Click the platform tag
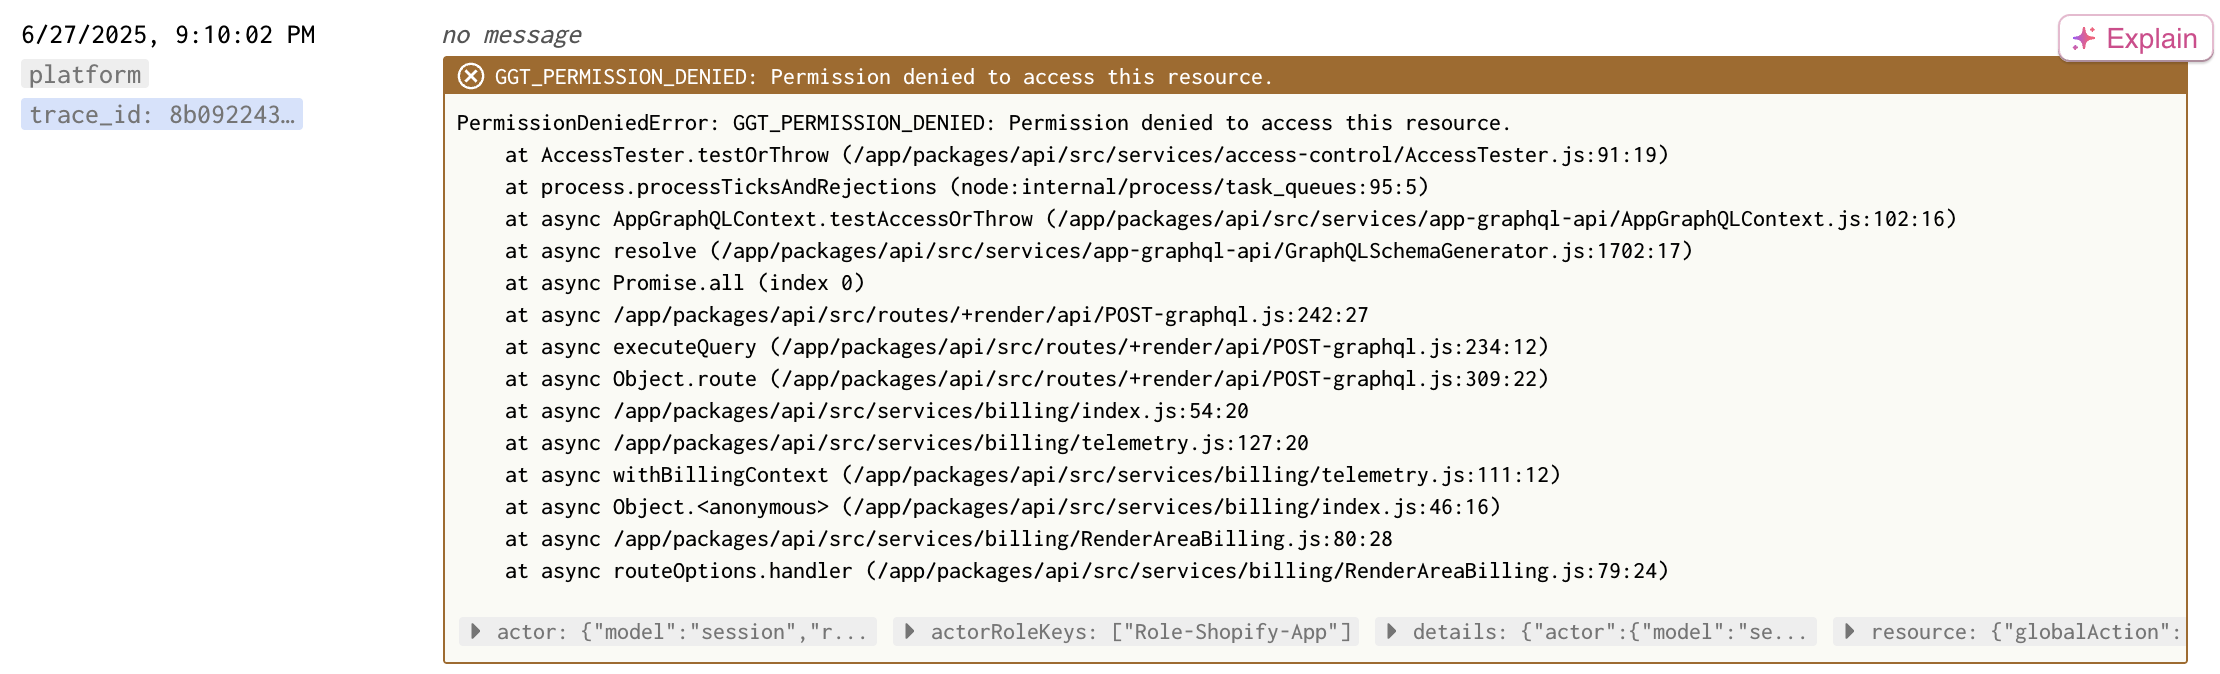The image size is (2220, 674). click(85, 74)
